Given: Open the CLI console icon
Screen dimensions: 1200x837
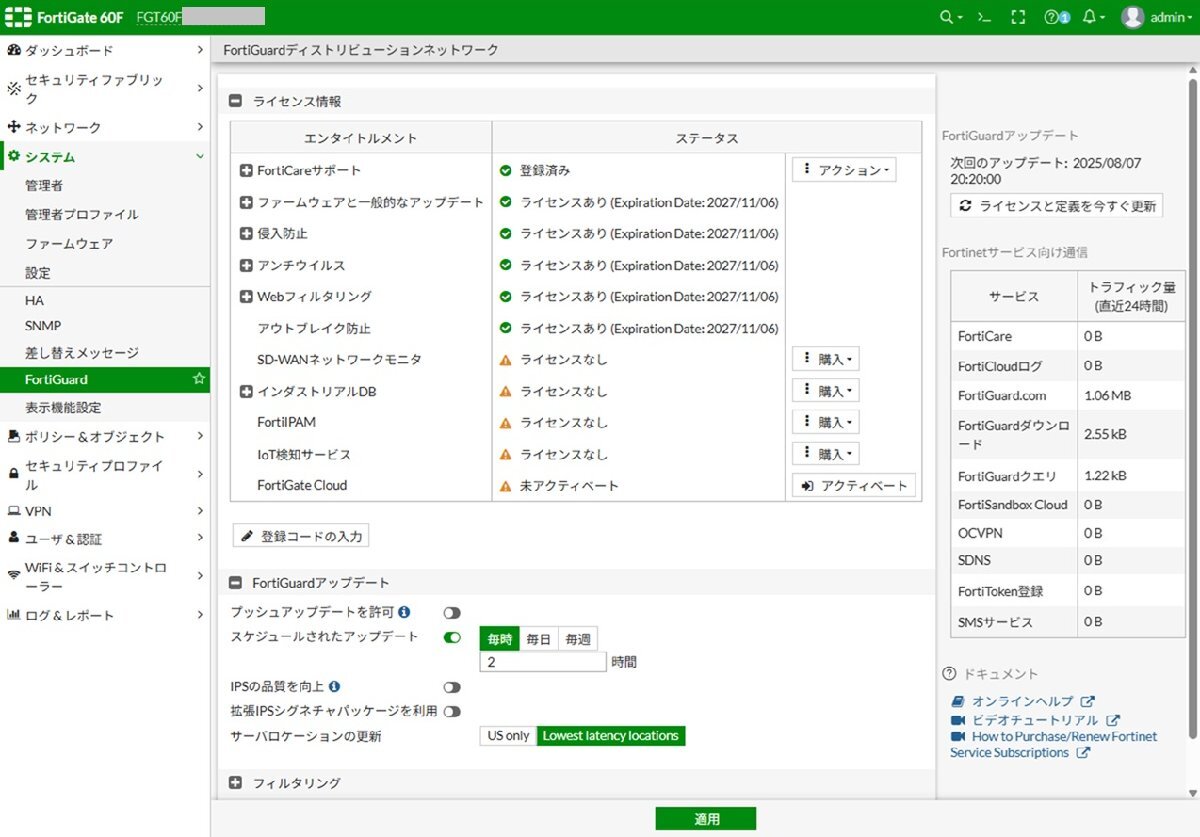Looking at the screenshot, I should [x=985, y=17].
